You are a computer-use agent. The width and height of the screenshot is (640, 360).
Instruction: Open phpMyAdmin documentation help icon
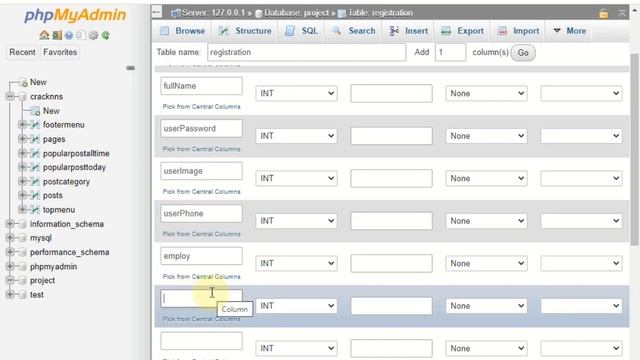(69, 36)
